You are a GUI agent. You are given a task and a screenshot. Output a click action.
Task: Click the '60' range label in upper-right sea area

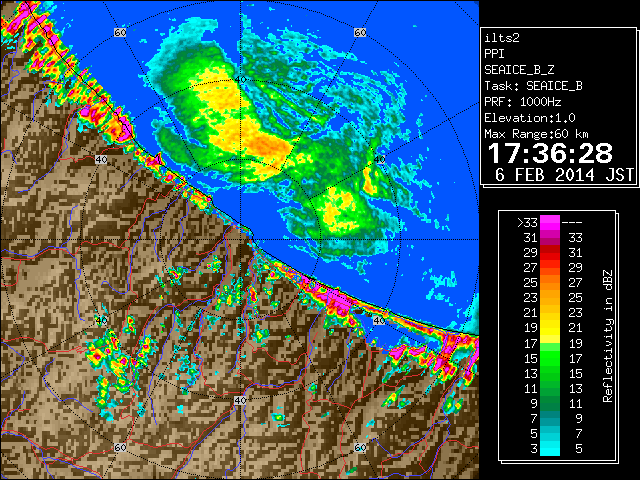[x=360, y=32]
